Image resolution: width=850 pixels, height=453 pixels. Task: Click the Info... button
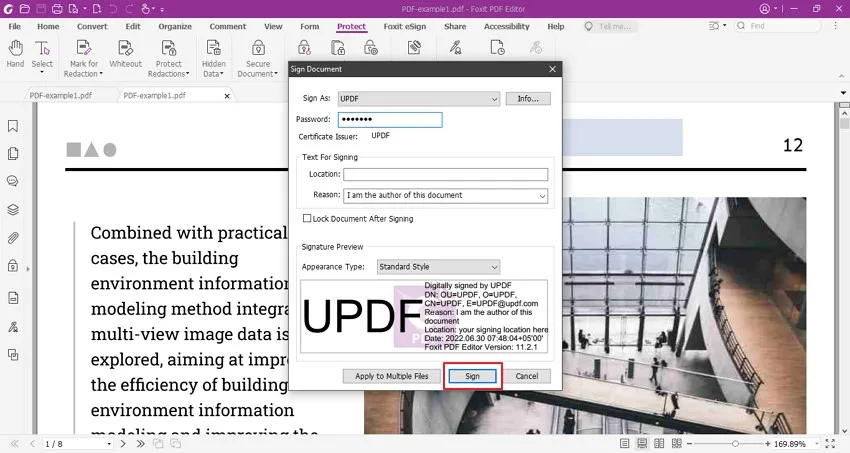pyautogui.click(x=528, y=99)
